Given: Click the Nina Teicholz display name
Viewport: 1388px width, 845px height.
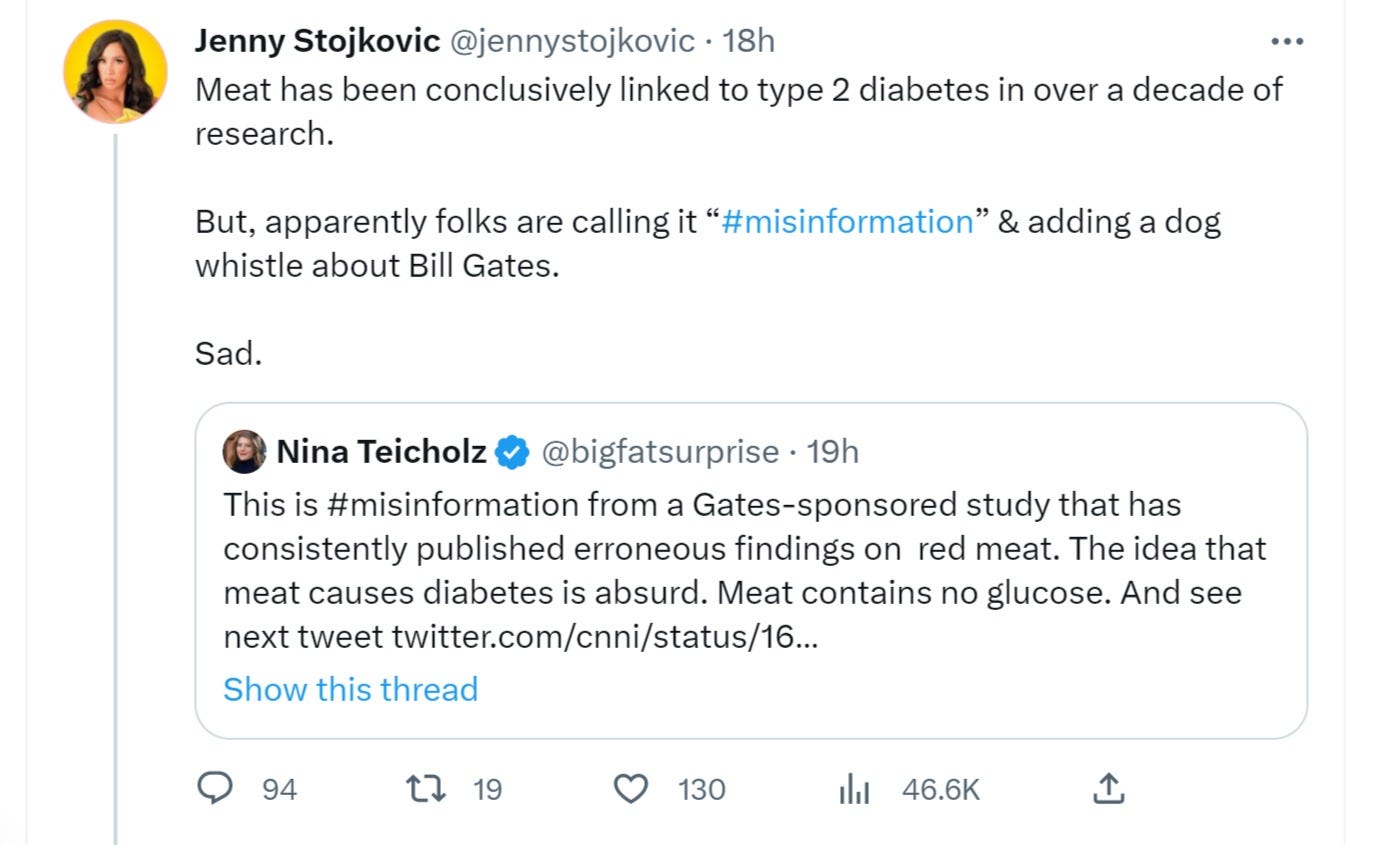Looking at the screenshot, I should (382, 452).
